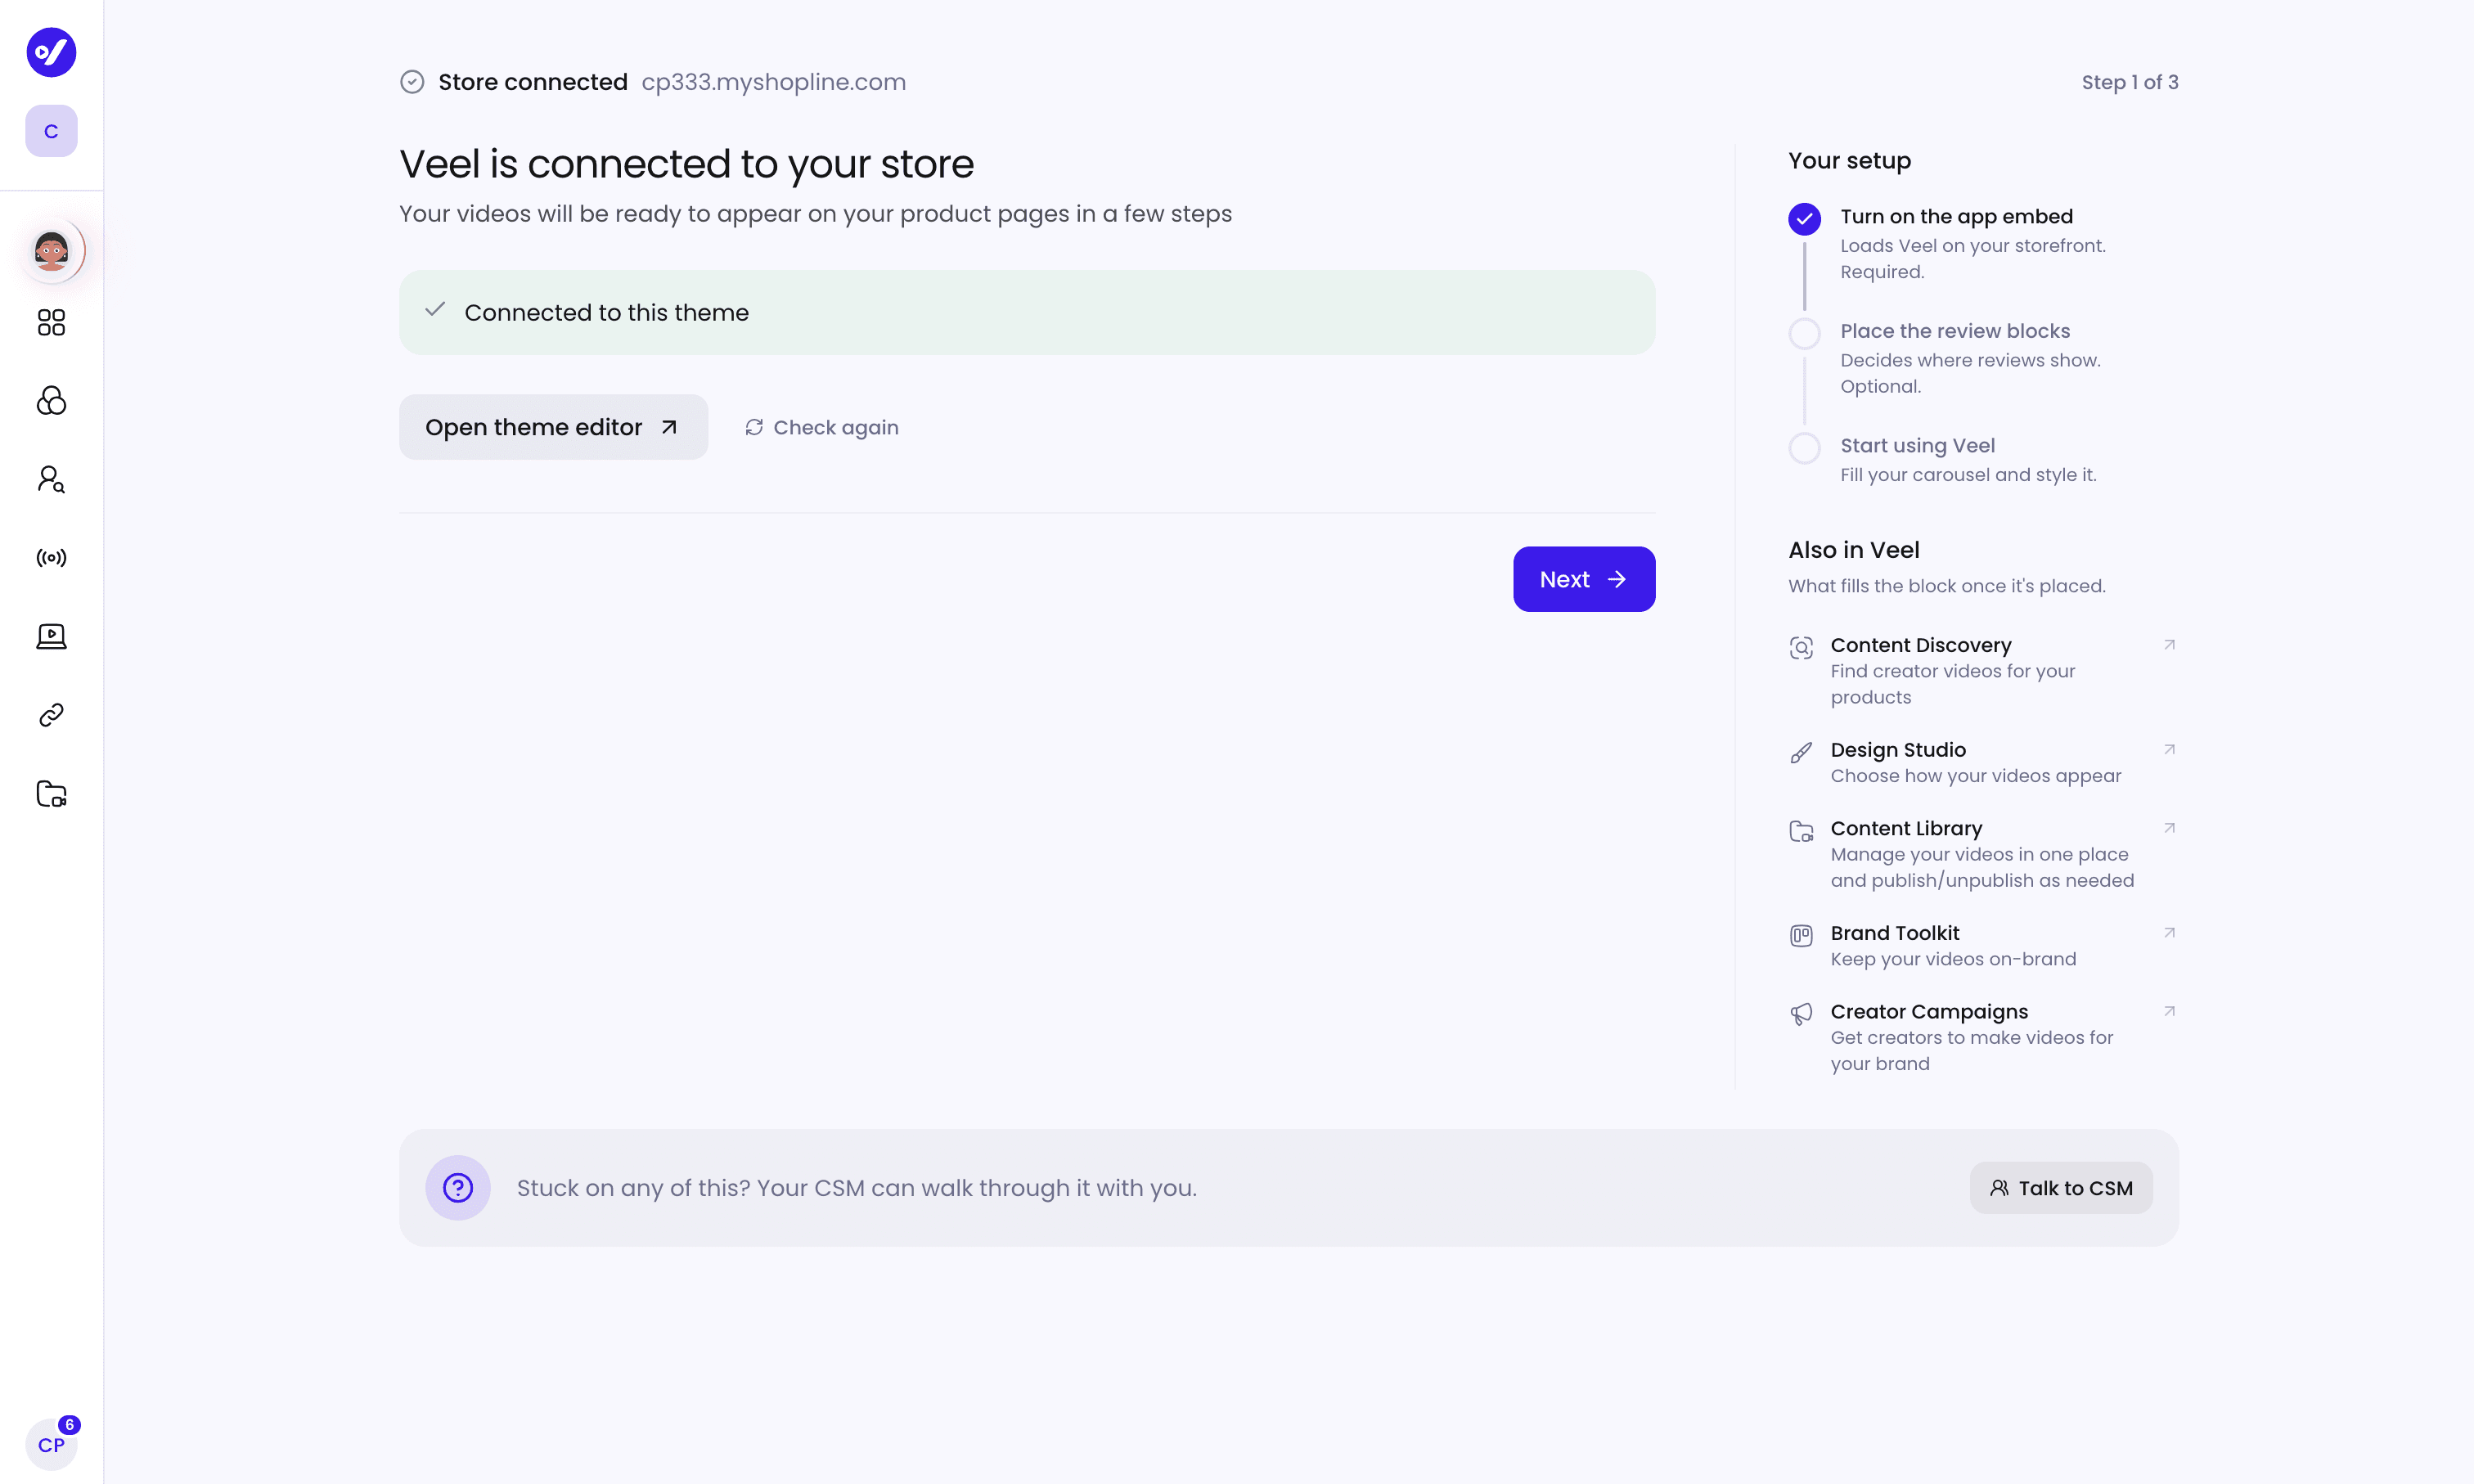Open Design Studio link
This screenshot has height=1484, width=2474.
(x=1983, y=763)
